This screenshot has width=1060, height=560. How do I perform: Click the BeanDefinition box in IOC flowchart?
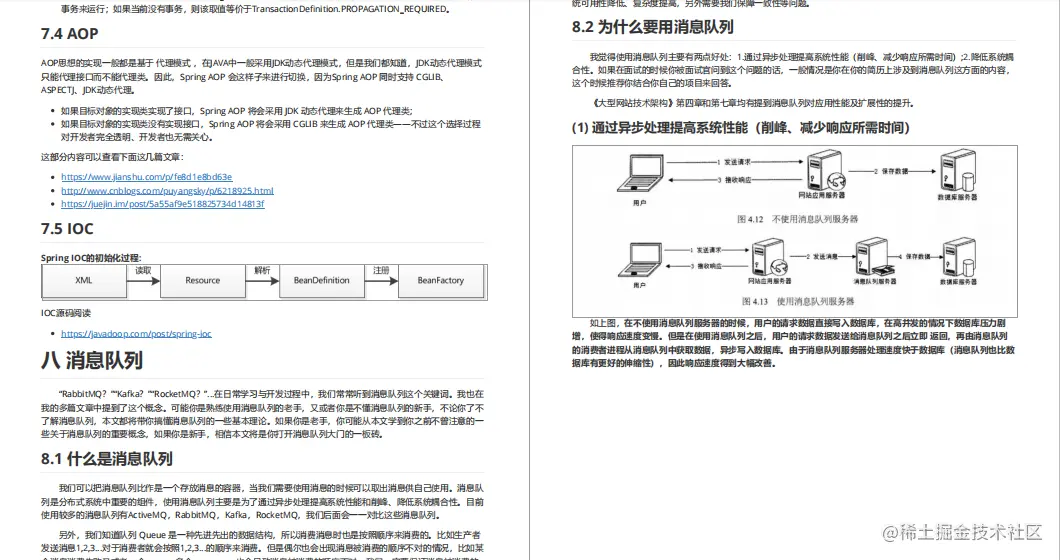point(321,281)
